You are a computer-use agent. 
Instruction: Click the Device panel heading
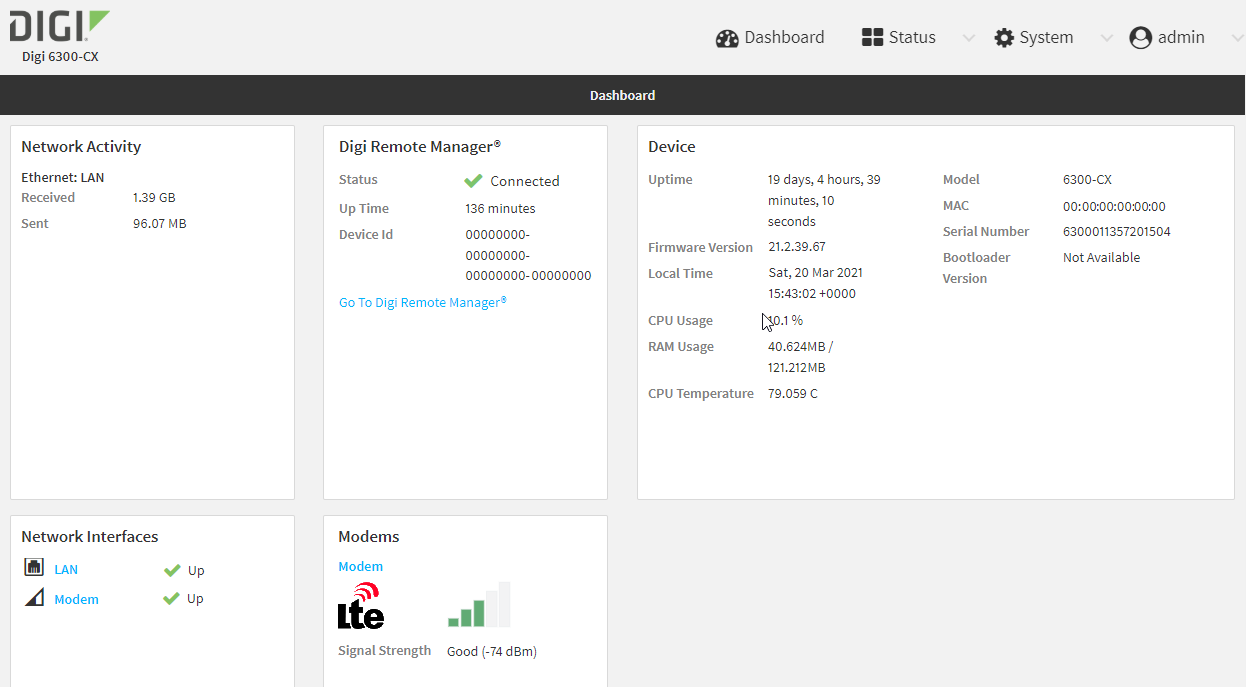tap(672, 147)
